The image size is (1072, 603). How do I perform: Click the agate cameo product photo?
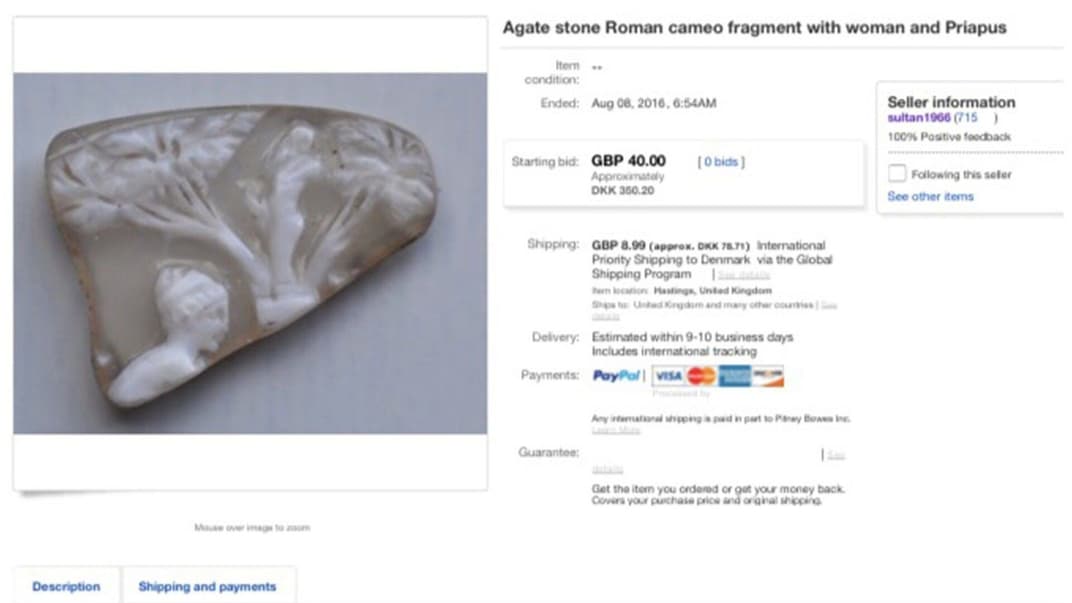pyautogui.click(x=250, y=253)
